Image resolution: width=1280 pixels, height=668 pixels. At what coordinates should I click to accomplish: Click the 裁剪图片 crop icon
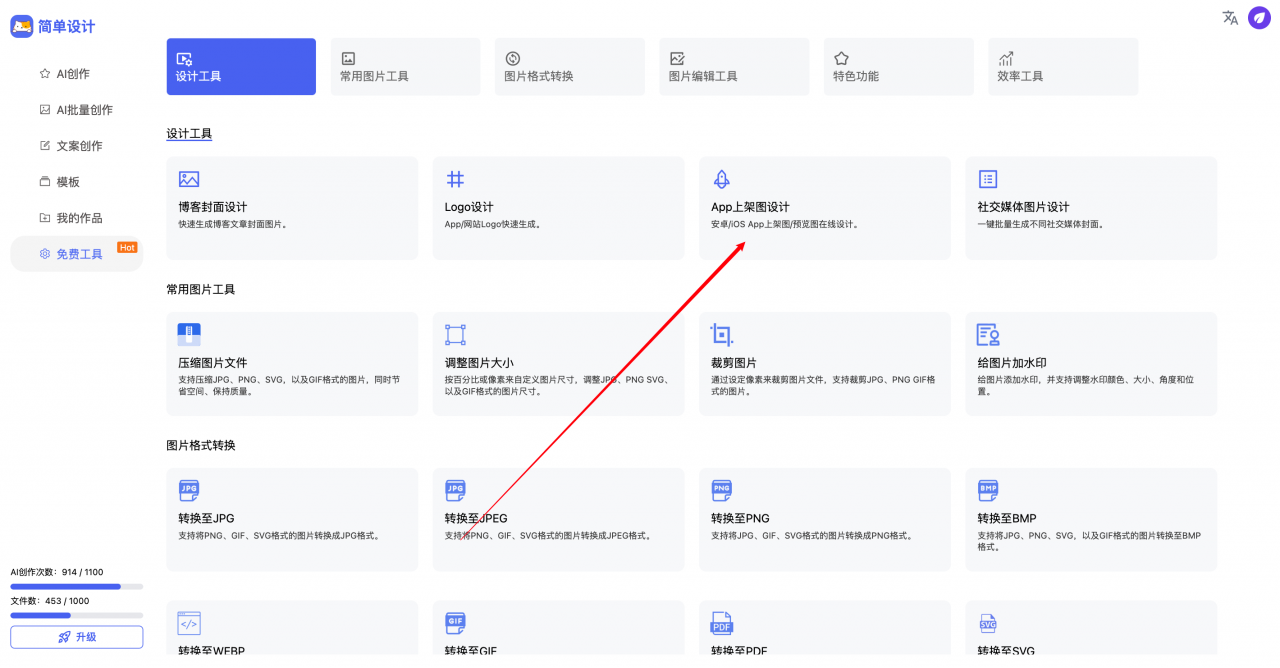[x=722, y=335]
